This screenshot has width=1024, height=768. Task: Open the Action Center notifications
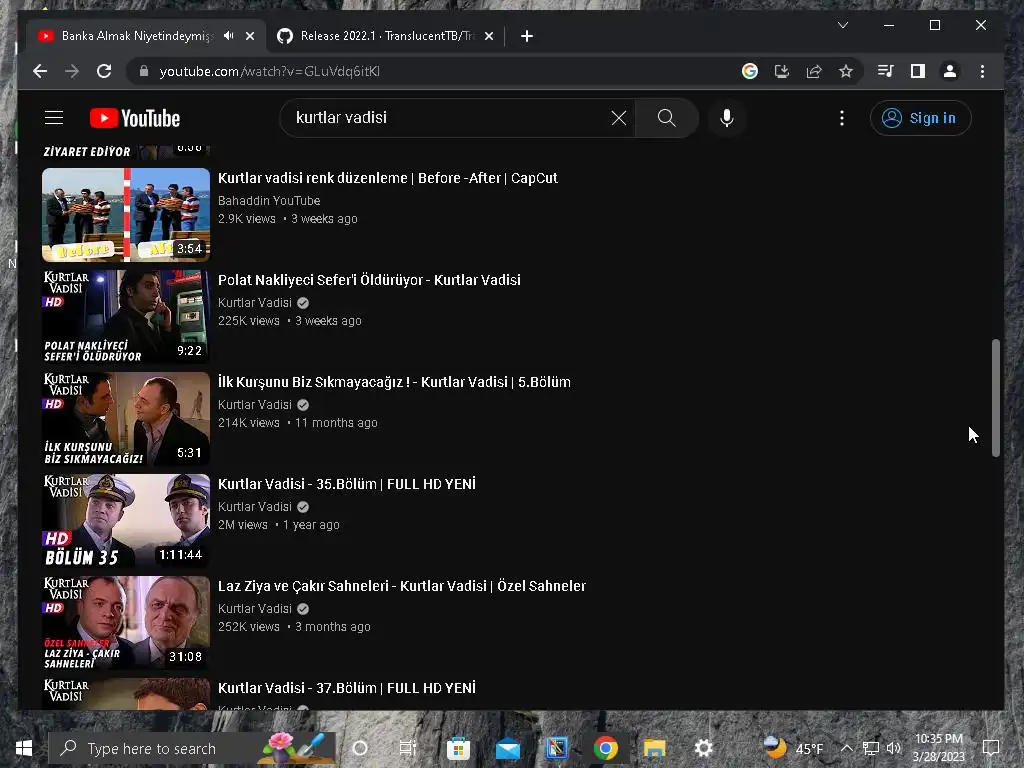[991, 748]
